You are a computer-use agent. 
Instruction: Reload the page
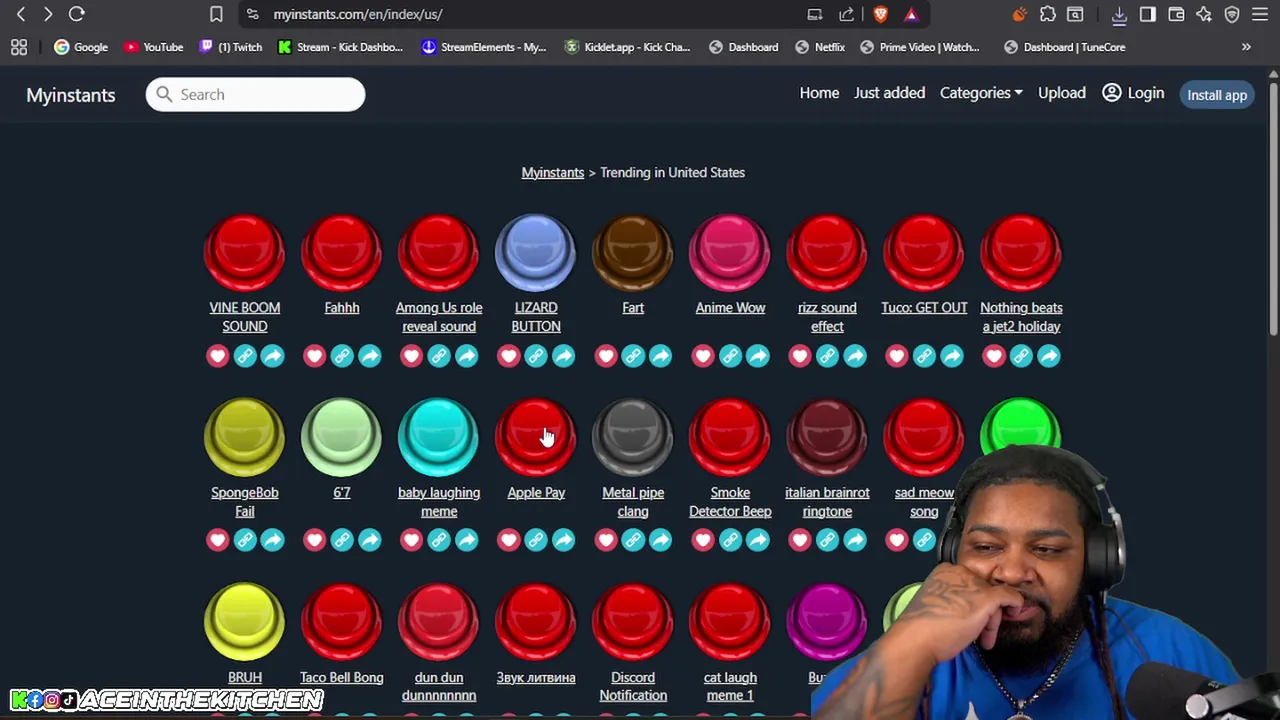pos(76,14)
